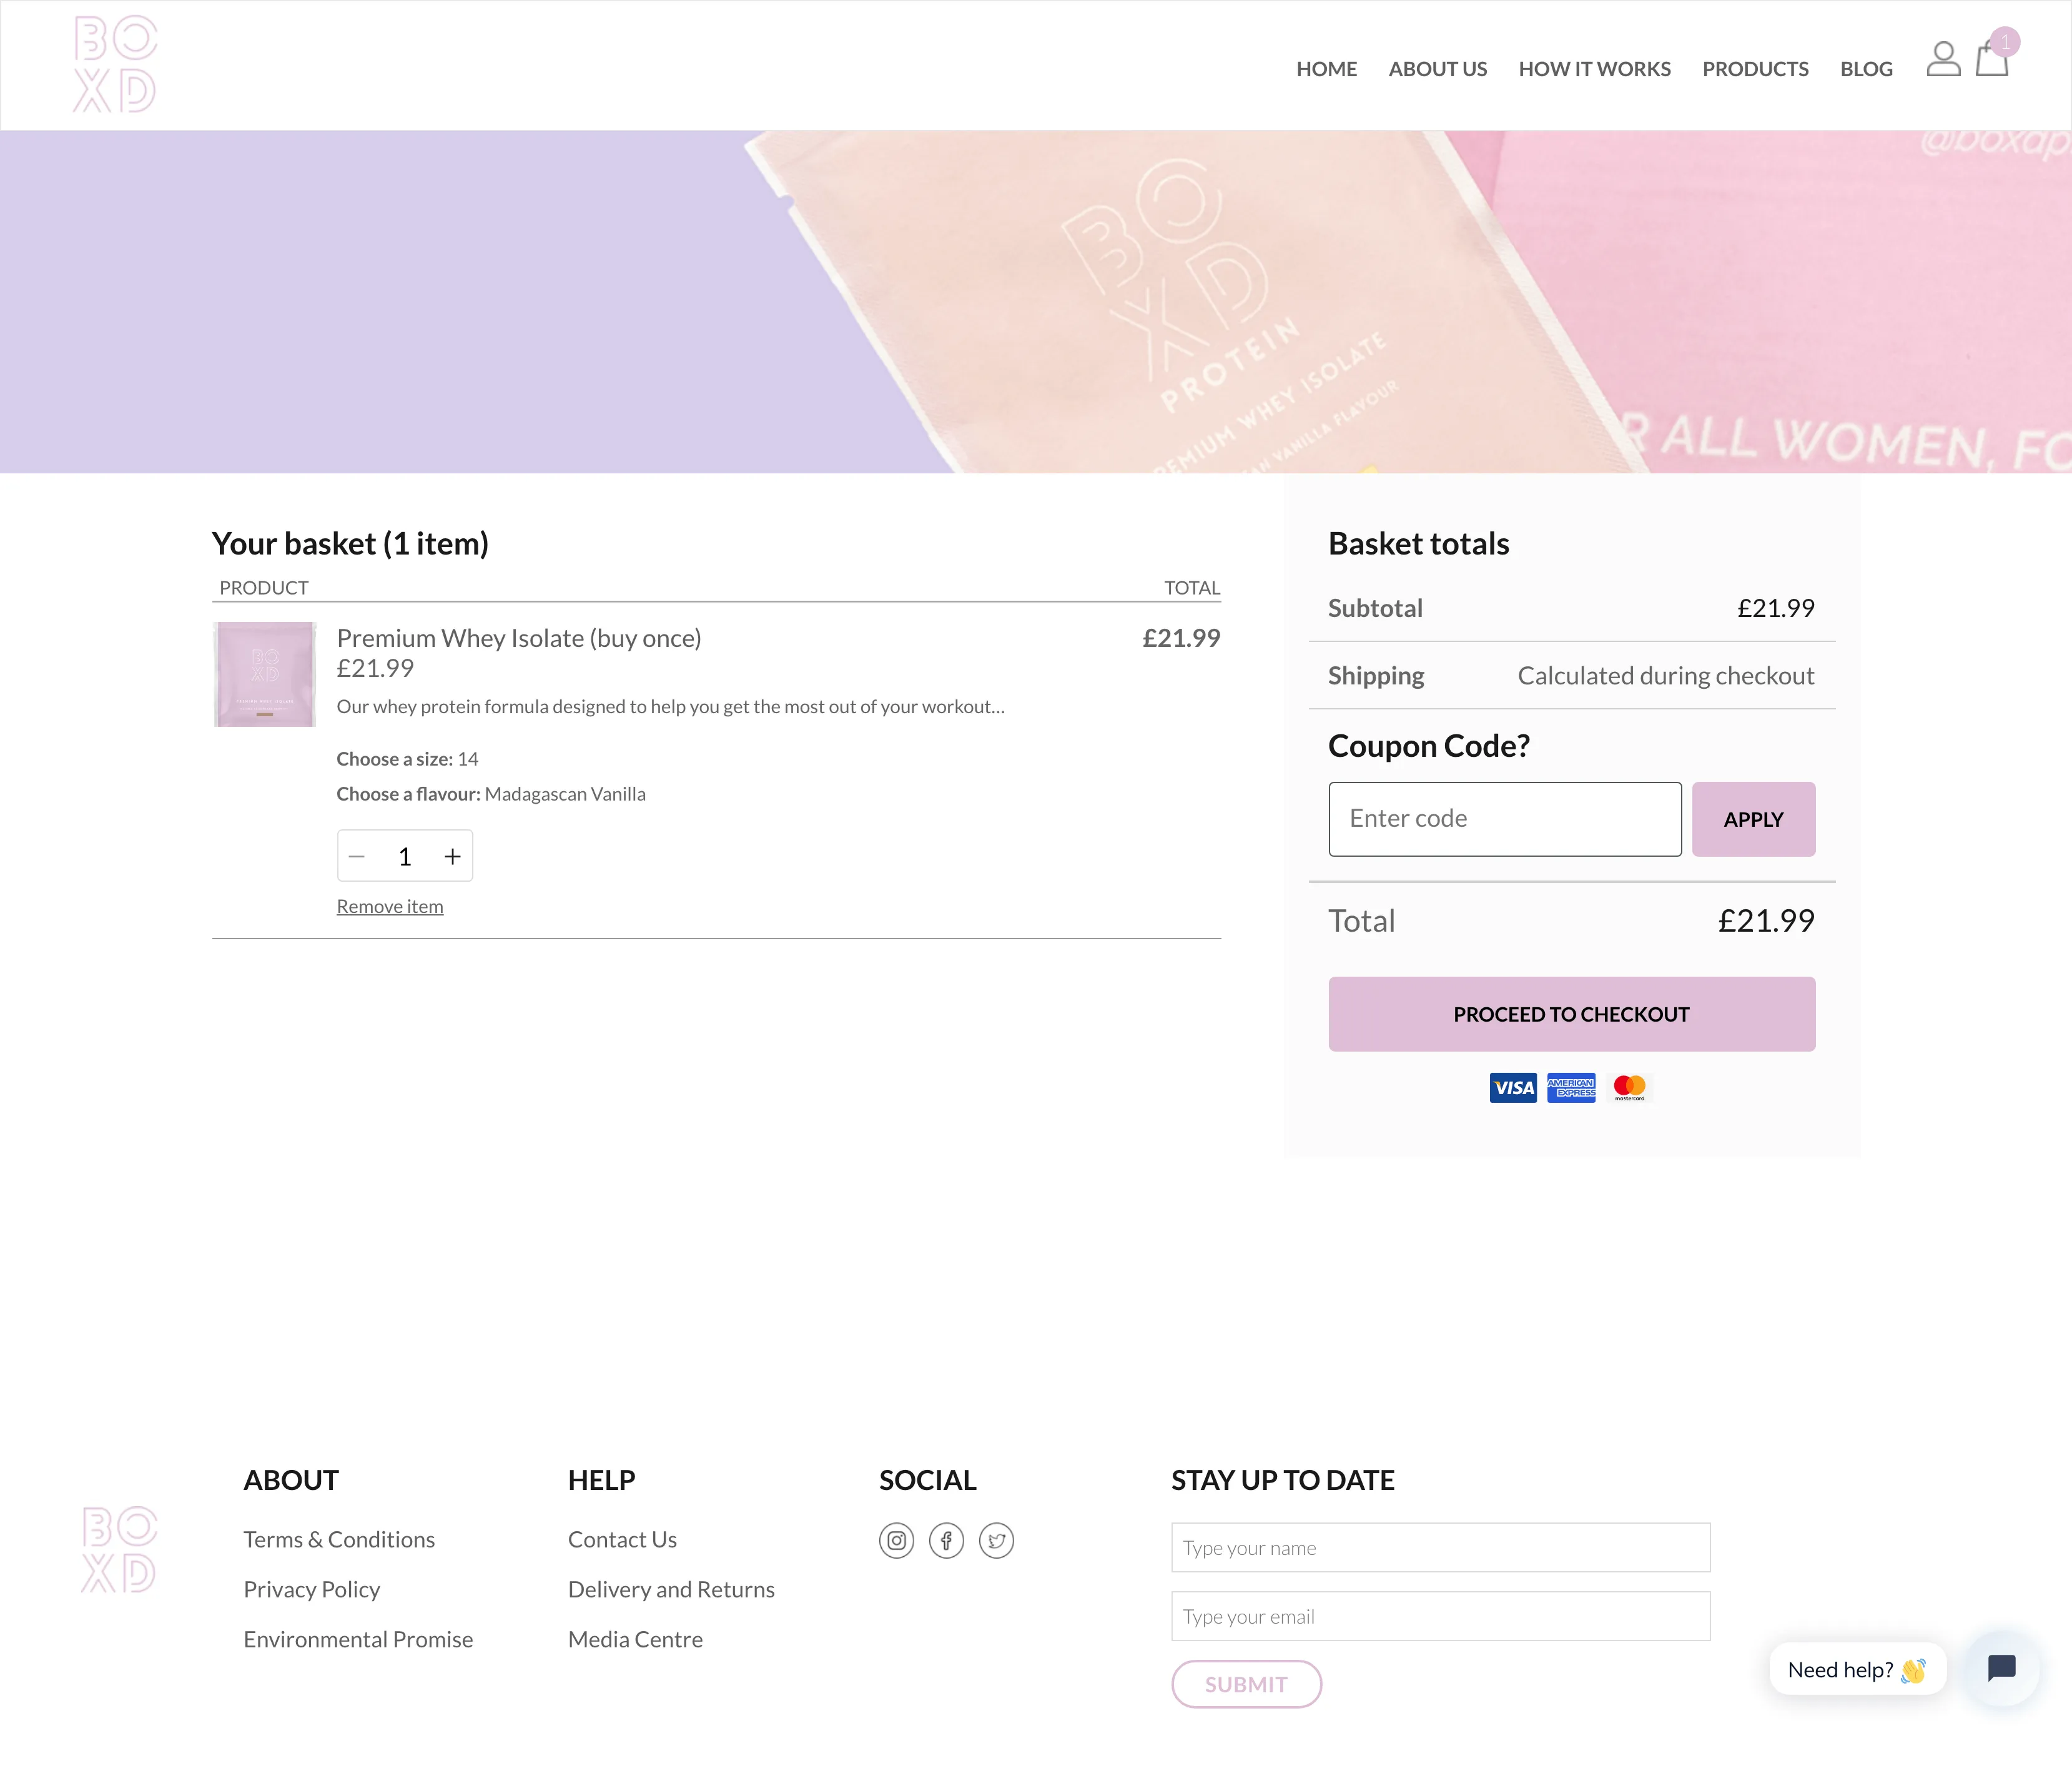Open the user account icon
Image resolution: width=2072 pixels, height=1771 pixels.
1943,59
